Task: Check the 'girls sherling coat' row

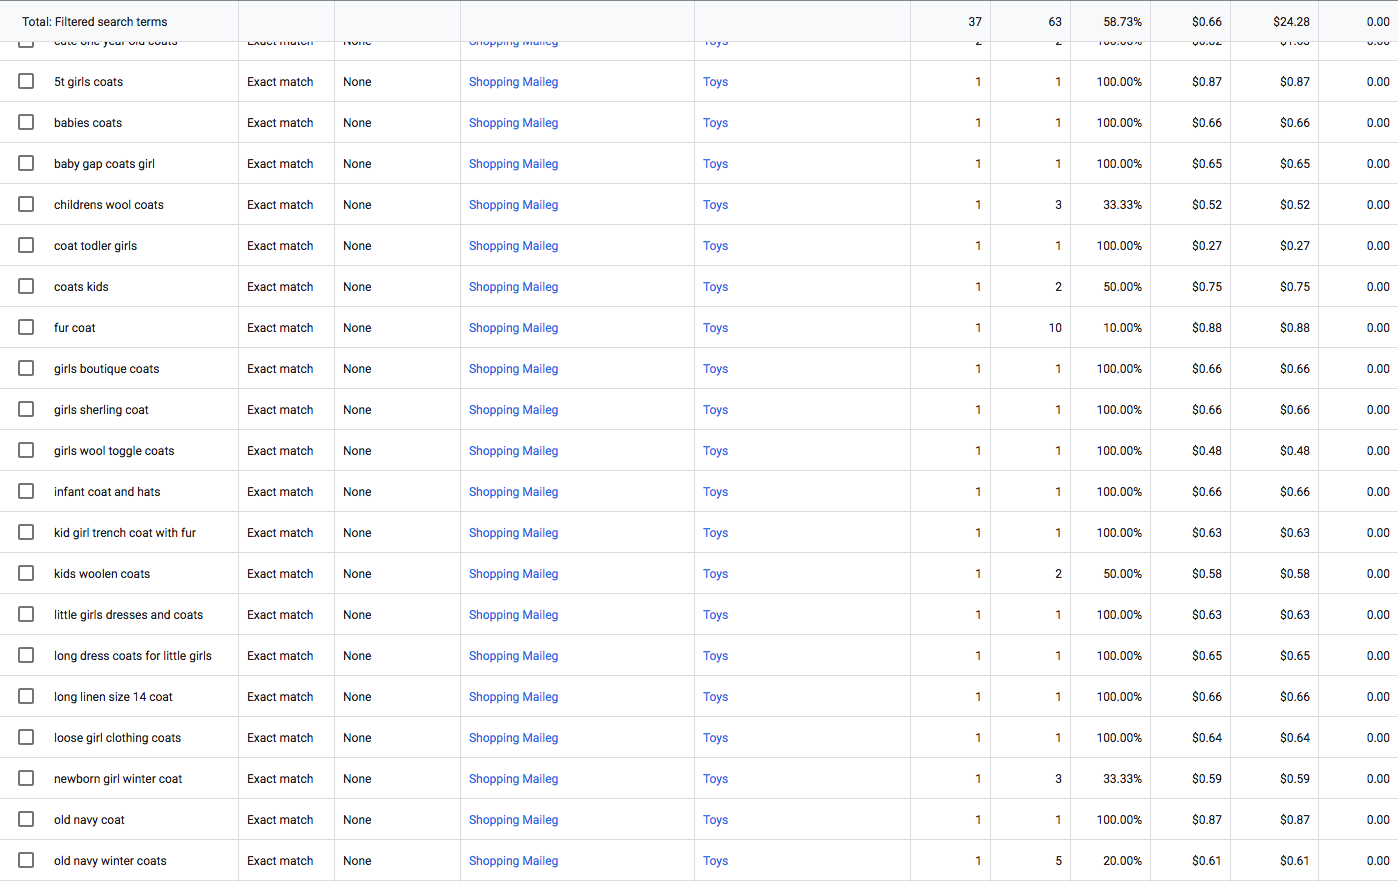Action: [x=26, y=409]
